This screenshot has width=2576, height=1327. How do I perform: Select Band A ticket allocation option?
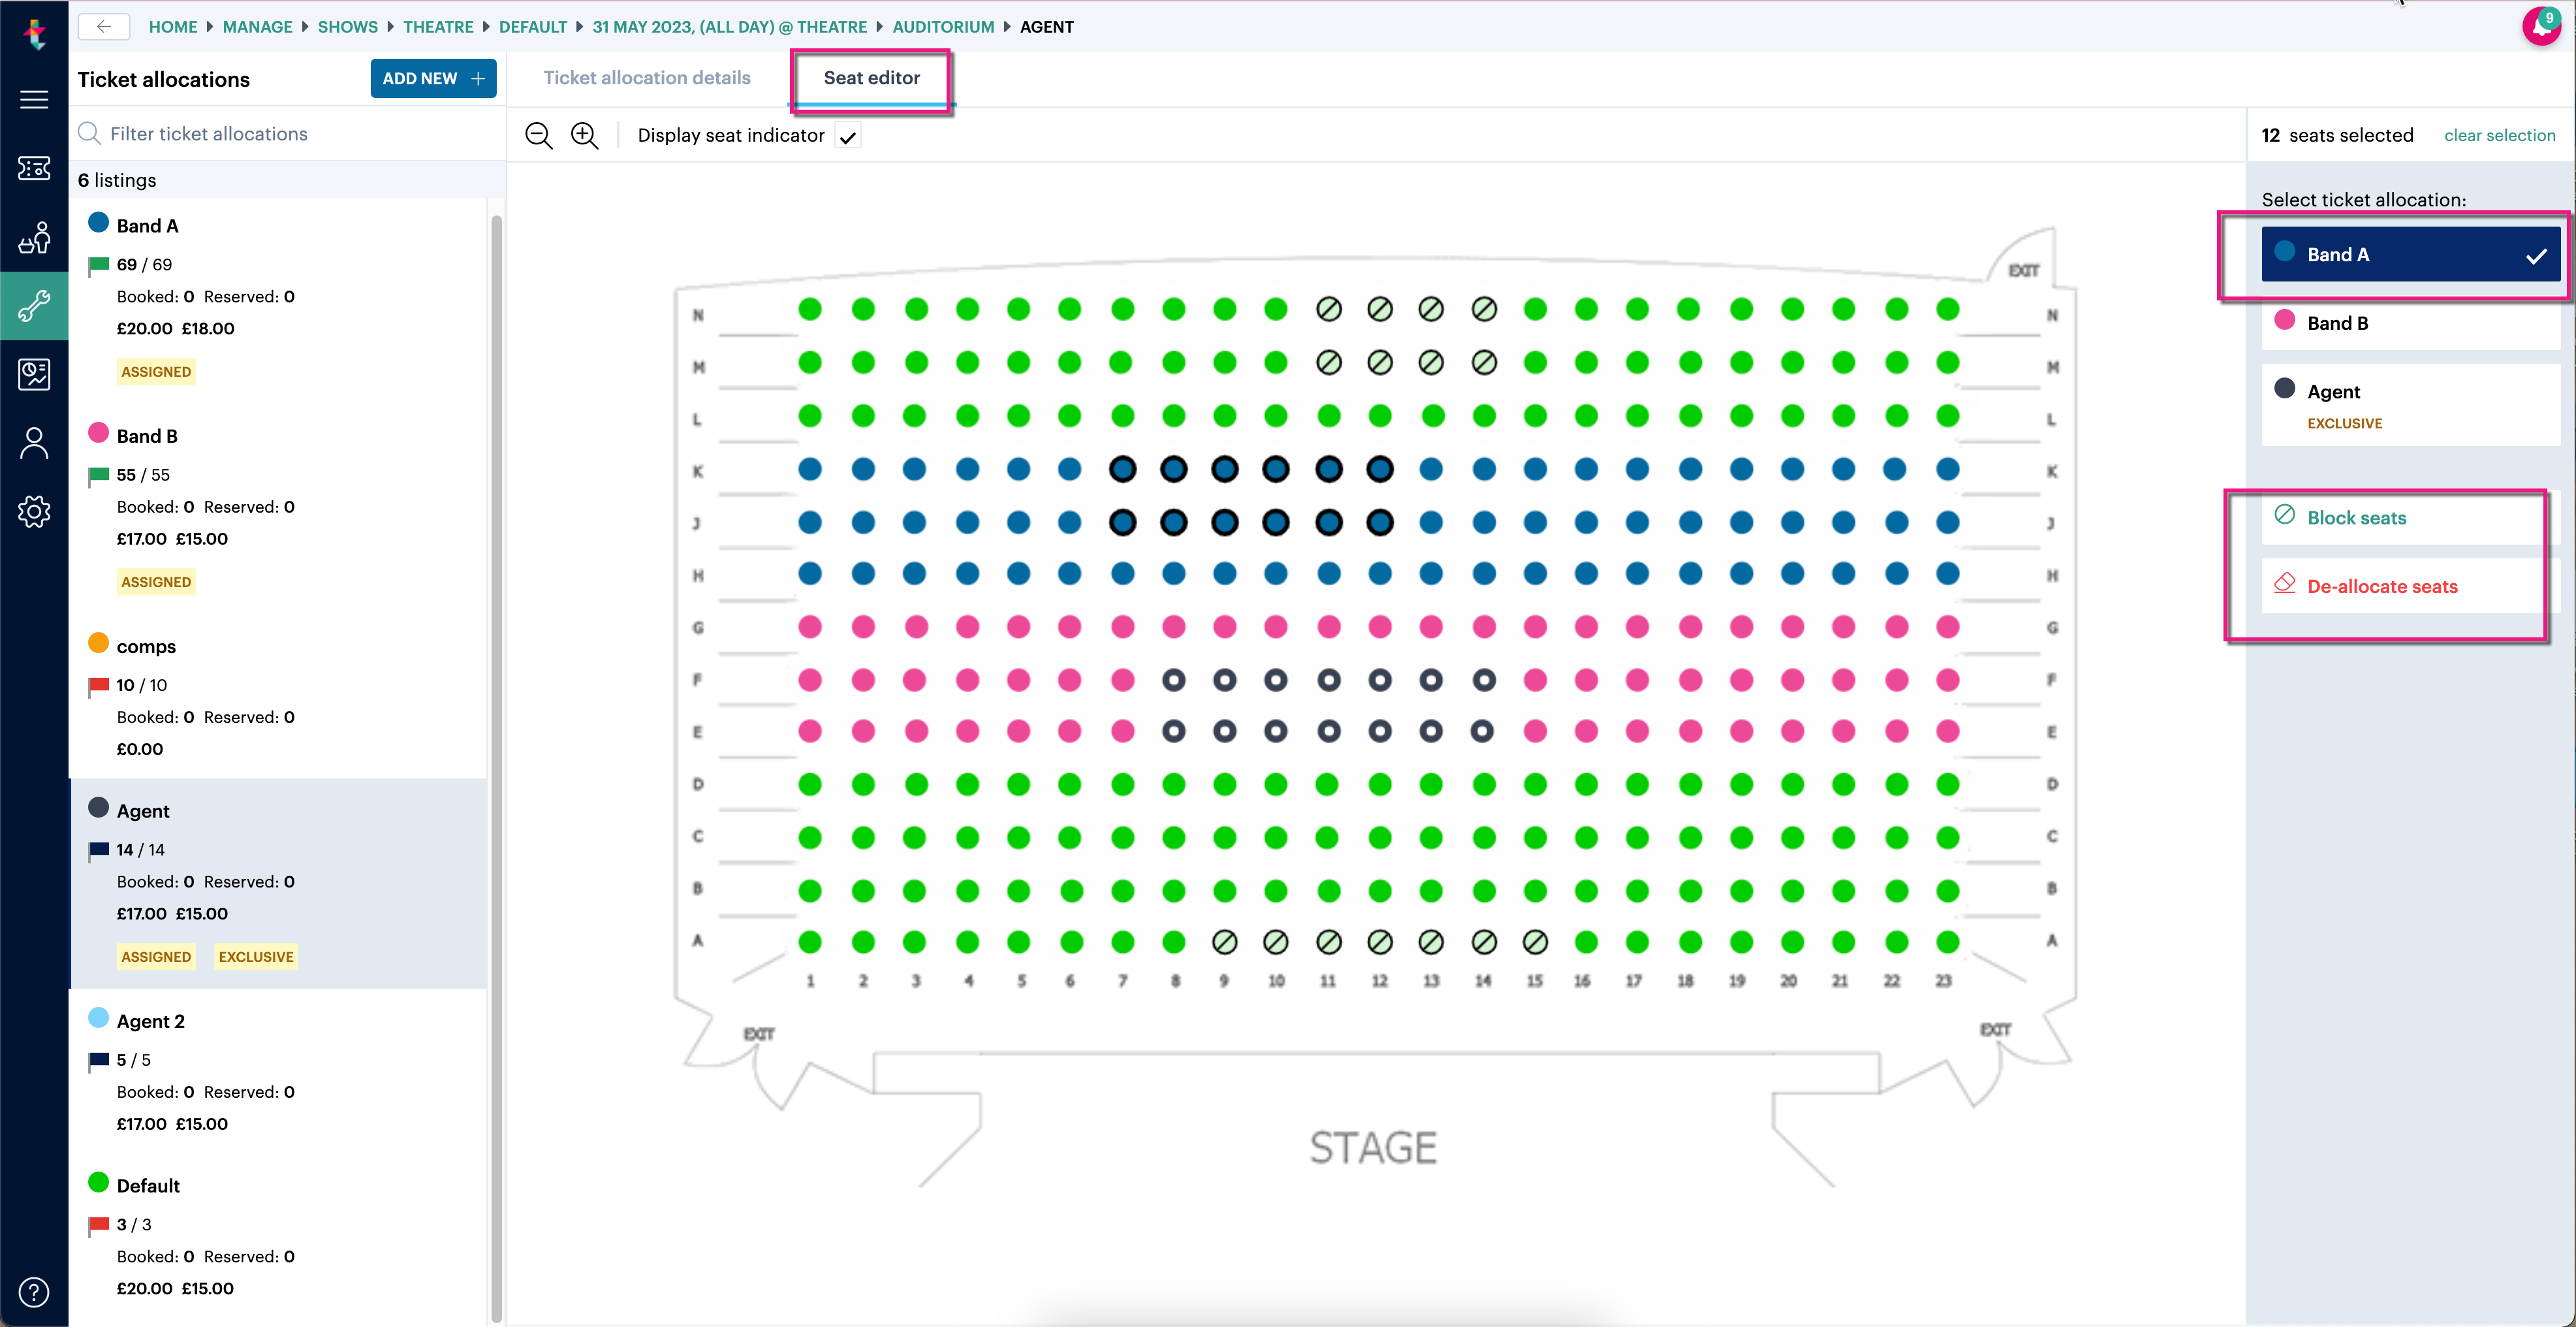click(2410, 254)
